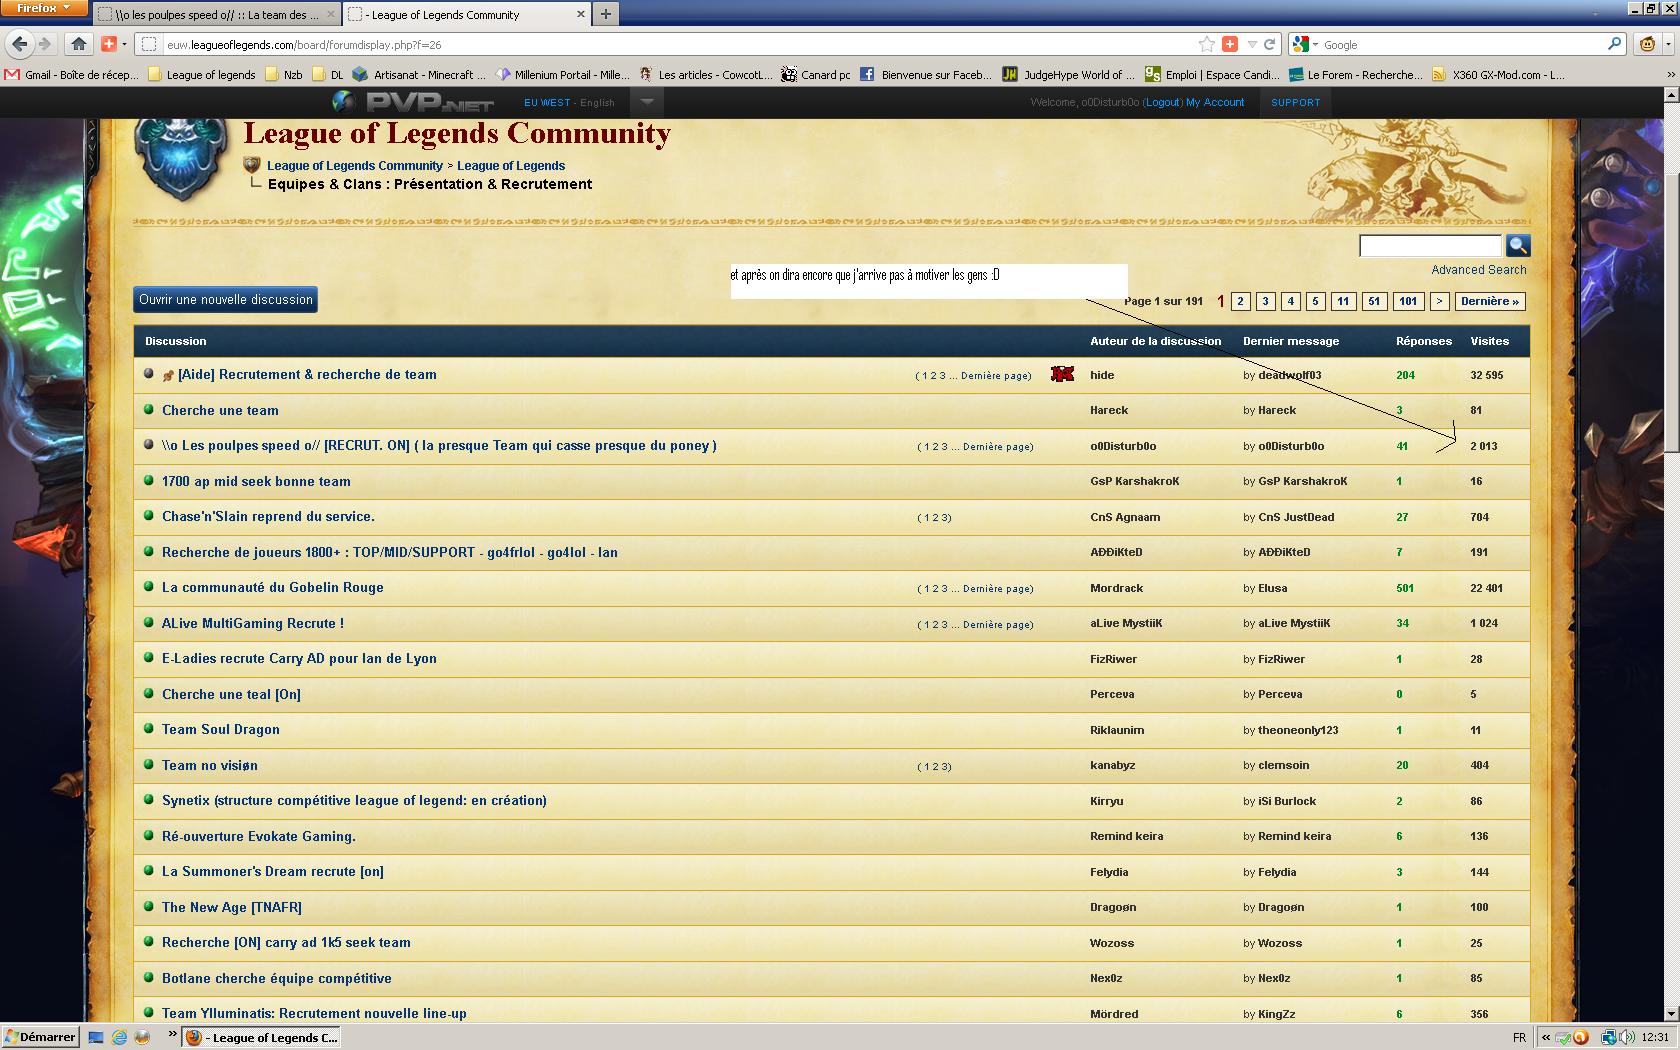1680x1050 pixels.
Task: Click author name Mordrack
Action: pos(1116,588)
